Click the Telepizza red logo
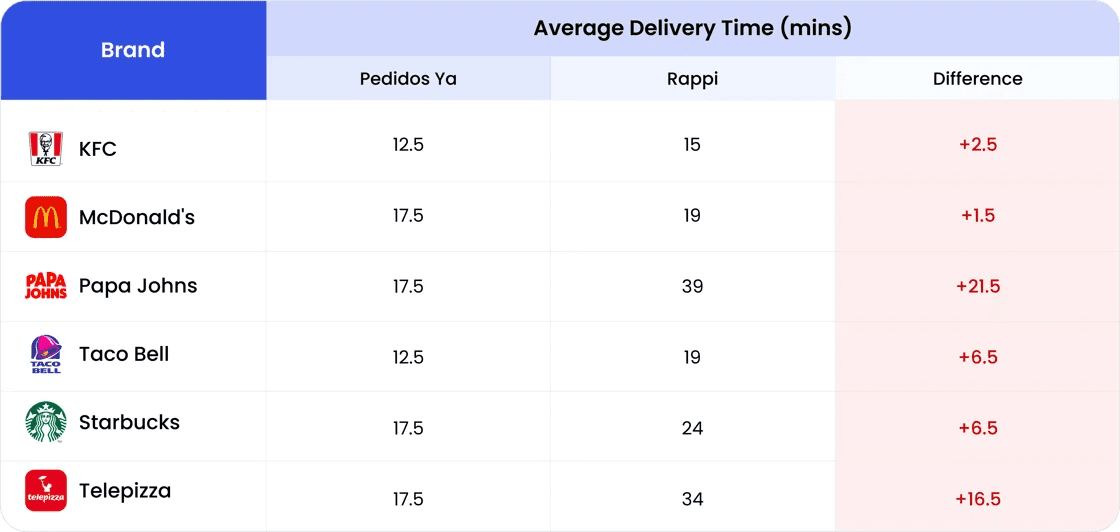This screenshot has height=532, width=1120. coord(46,491)
